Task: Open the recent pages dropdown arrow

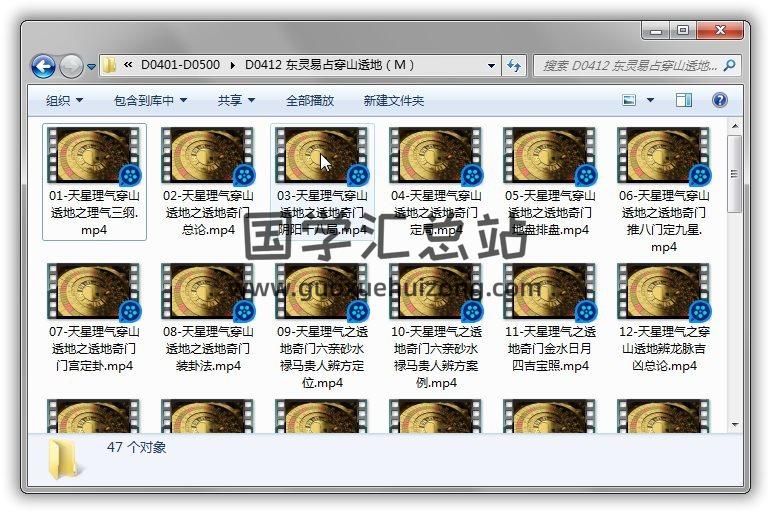Action: (91, 66)
